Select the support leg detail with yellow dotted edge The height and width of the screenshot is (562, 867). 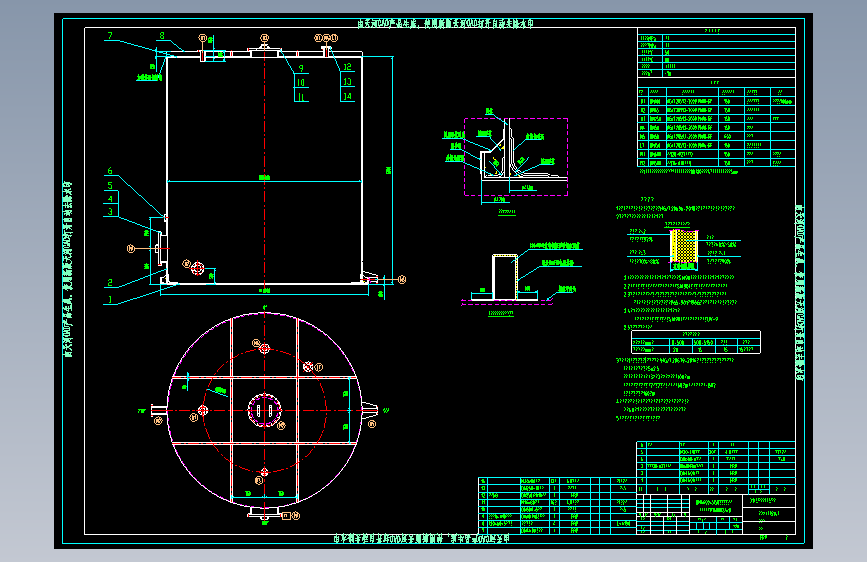505,277
